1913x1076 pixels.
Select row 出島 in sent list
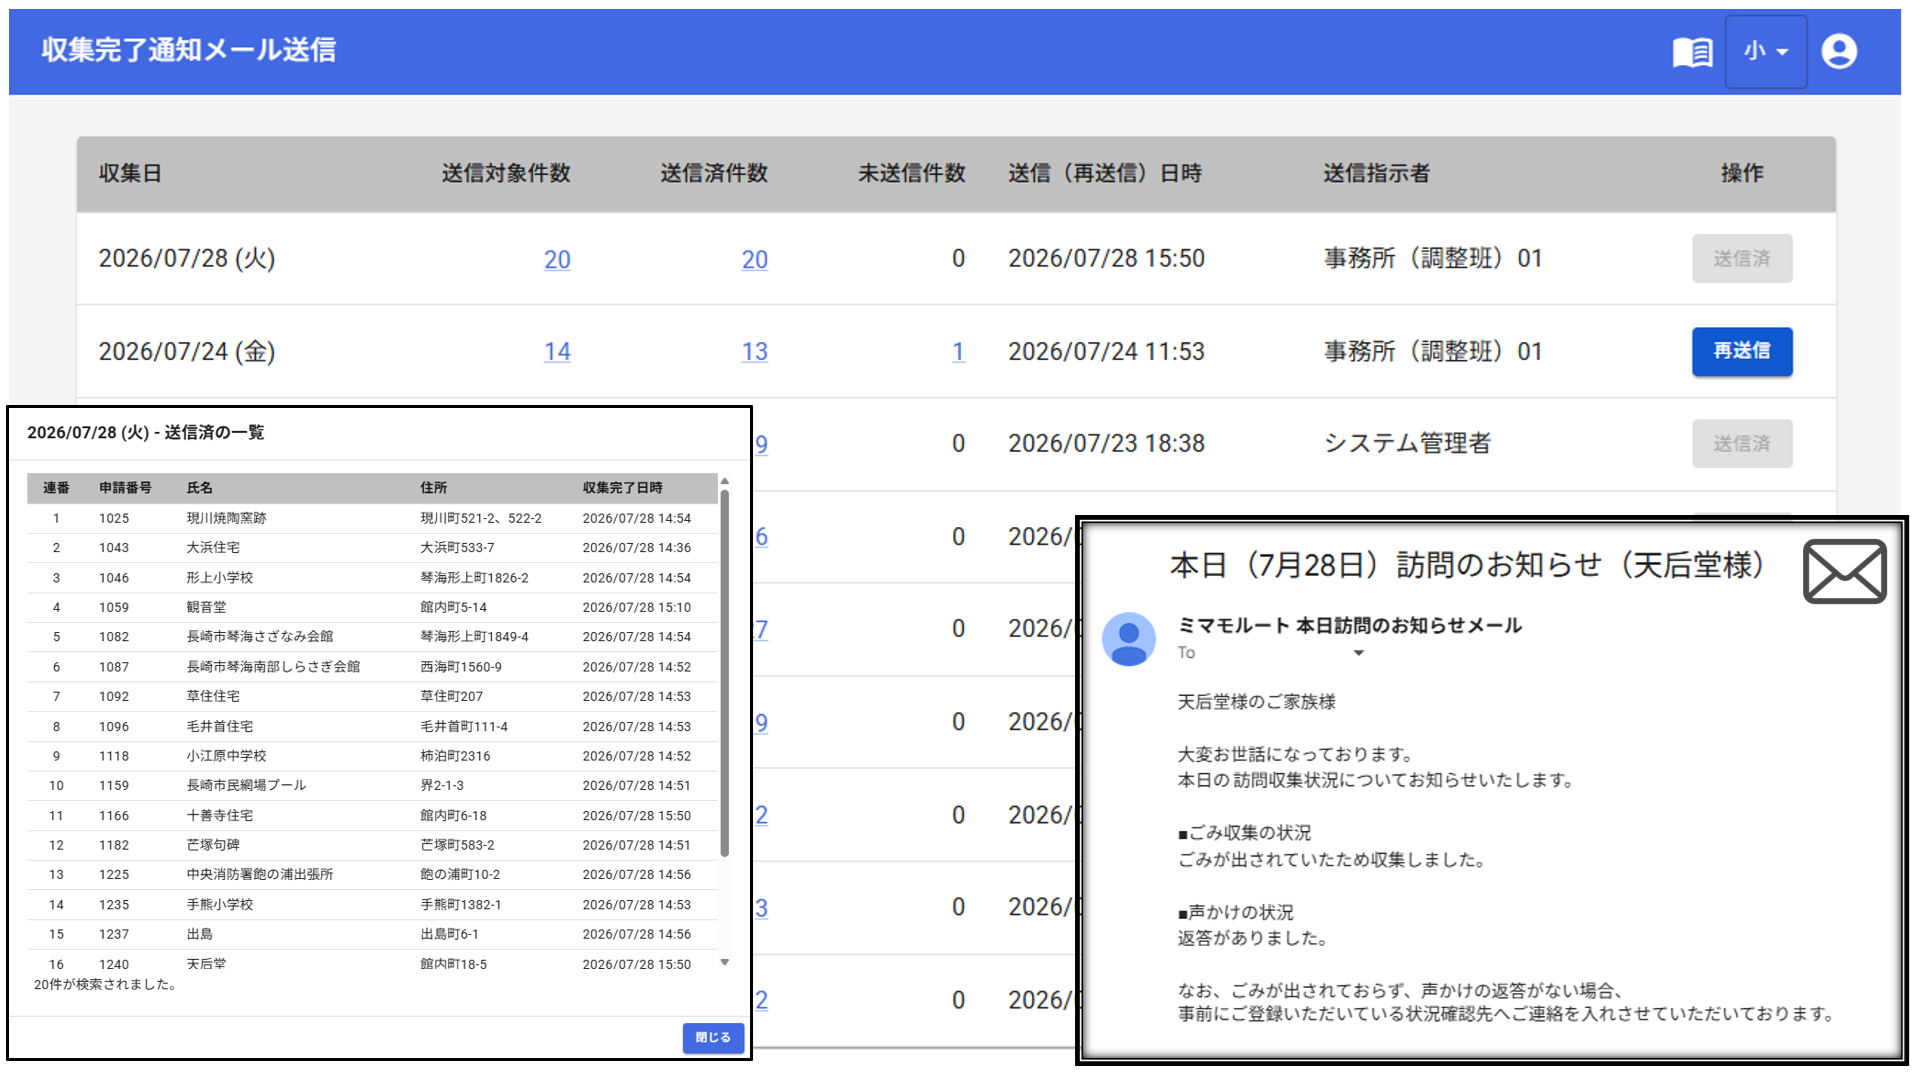372,934
